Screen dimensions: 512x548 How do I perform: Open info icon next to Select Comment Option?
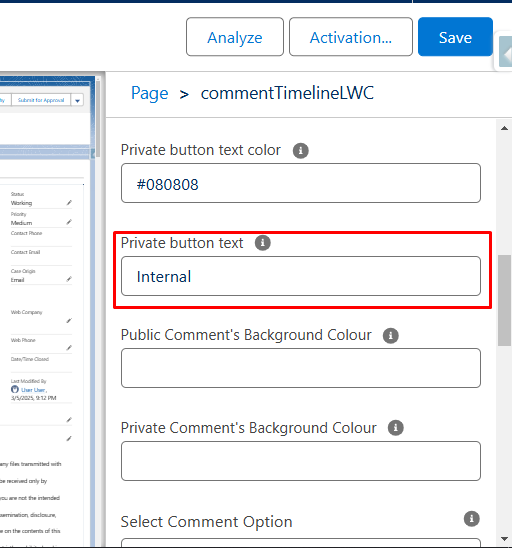(471, 519)
